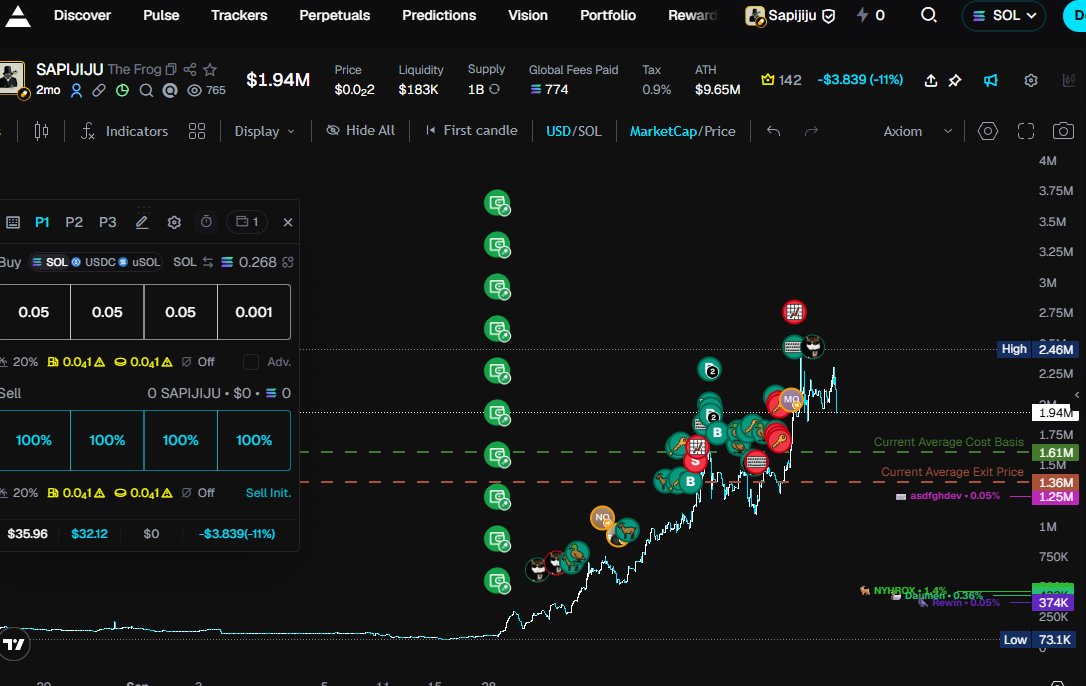Open trade panel settings gear
Viewport: 1086px width, 686px height.
click(x=174, y=222)
